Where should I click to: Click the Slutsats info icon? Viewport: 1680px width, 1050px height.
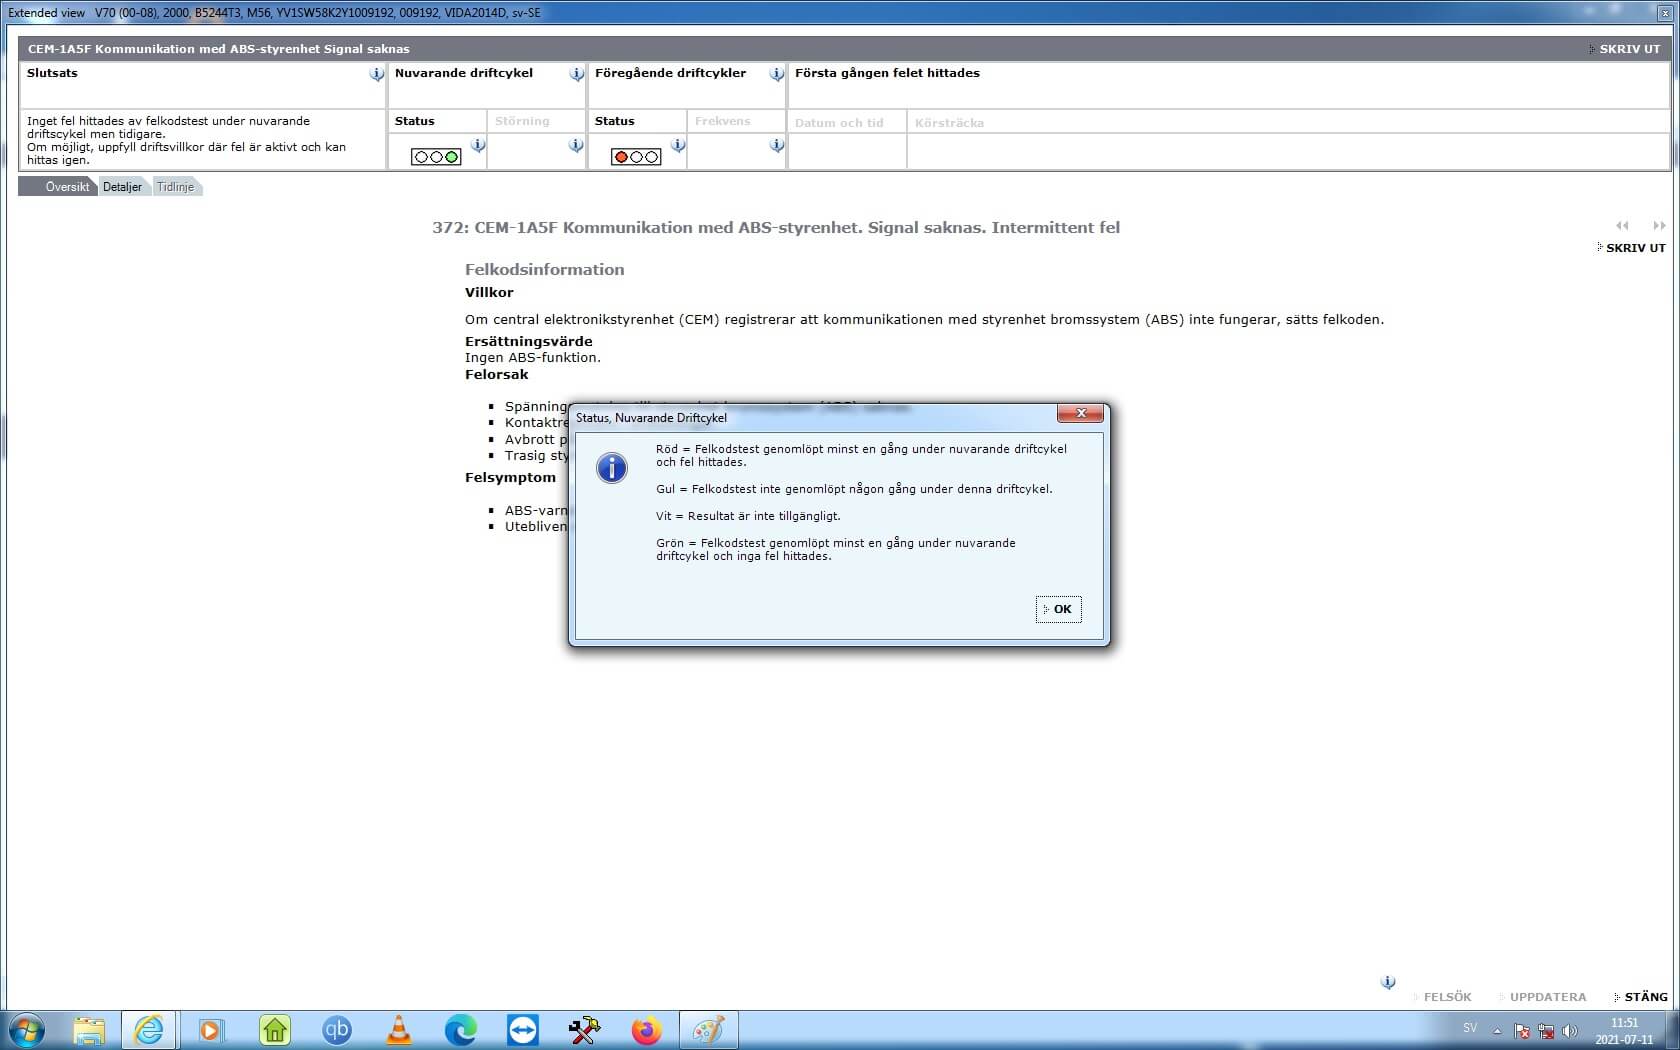click(x=376, y=74)
